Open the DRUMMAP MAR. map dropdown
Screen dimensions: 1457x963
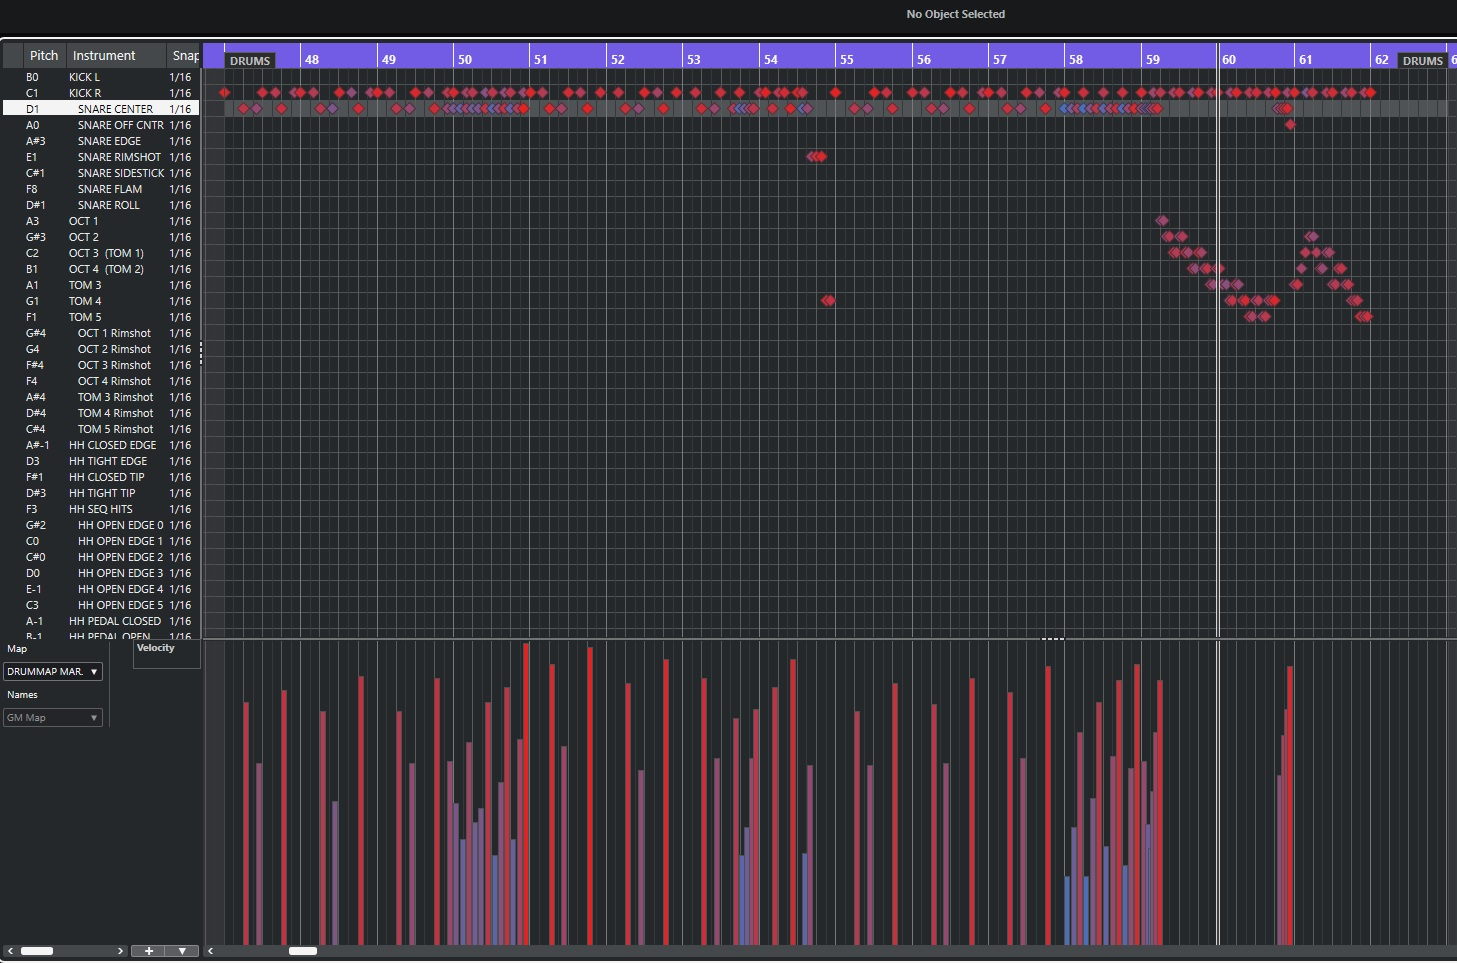pyautogui.click(x=53, y=672)
